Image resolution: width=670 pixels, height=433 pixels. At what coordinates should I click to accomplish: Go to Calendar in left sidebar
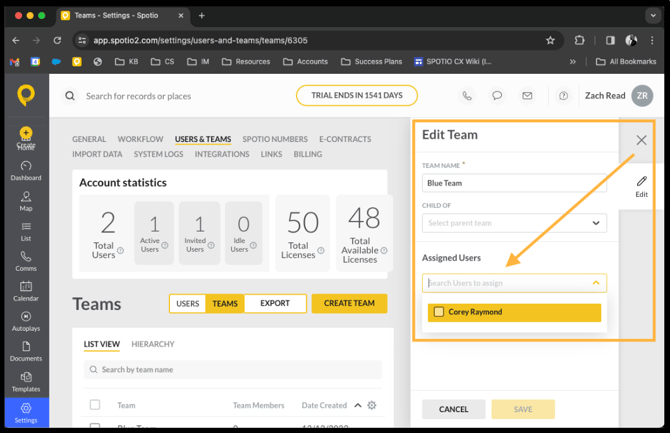pyautogui.click(x=26, y=291)
